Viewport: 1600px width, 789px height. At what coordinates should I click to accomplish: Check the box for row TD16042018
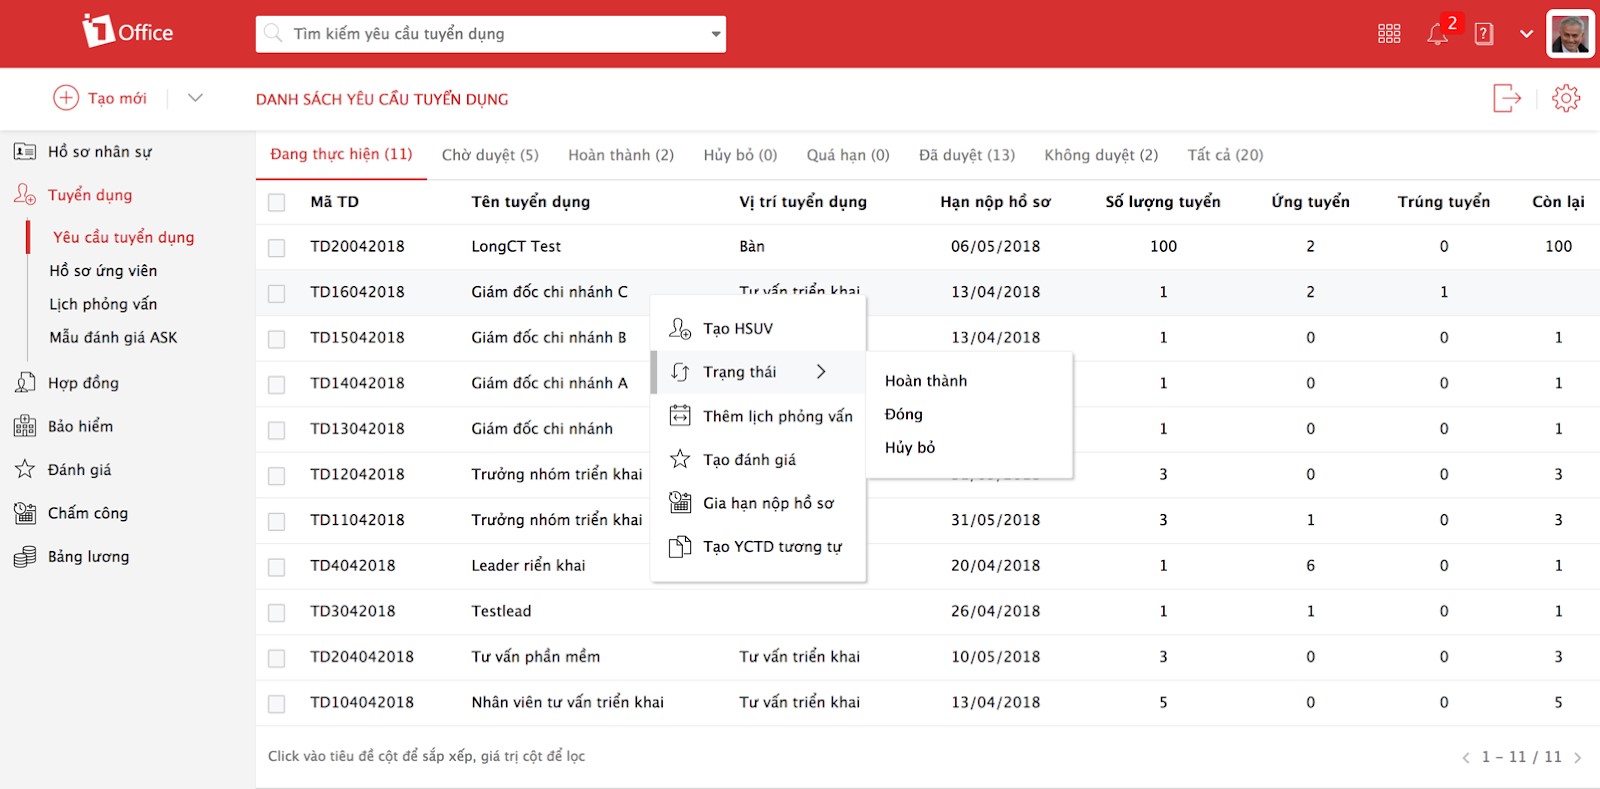click(x=277, y=294)
